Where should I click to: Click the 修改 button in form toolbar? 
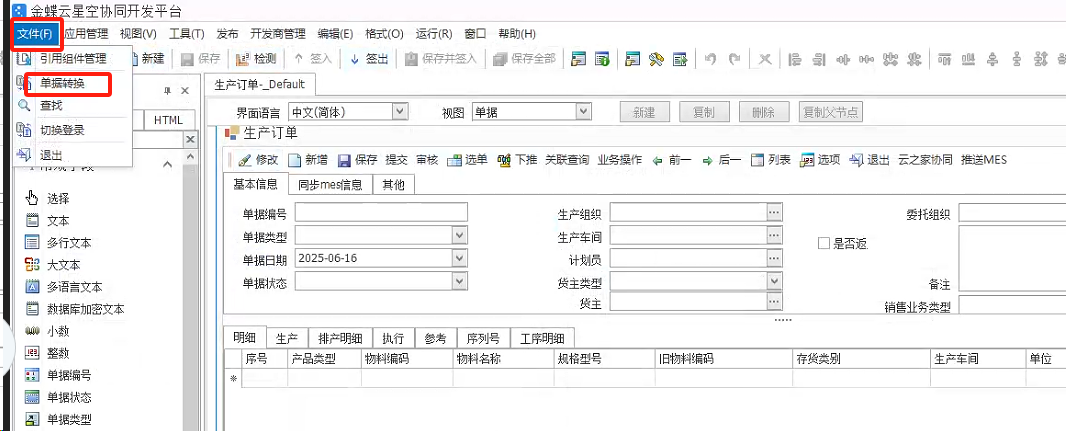(x=259, y=160)
